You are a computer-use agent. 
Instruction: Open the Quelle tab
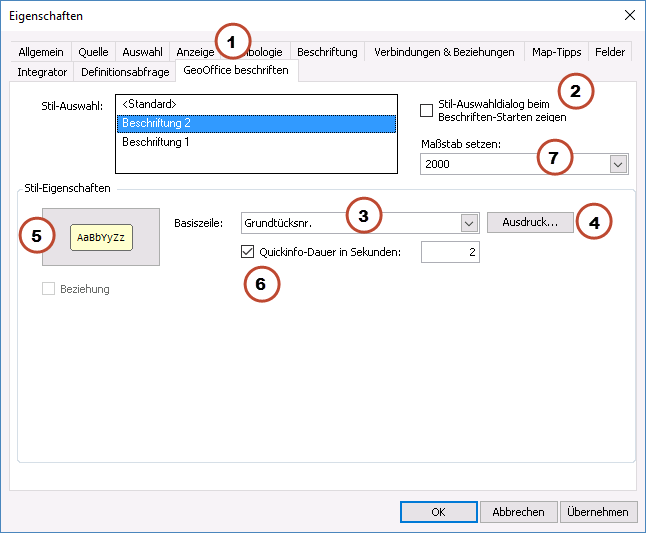click(x=93, y=52)
